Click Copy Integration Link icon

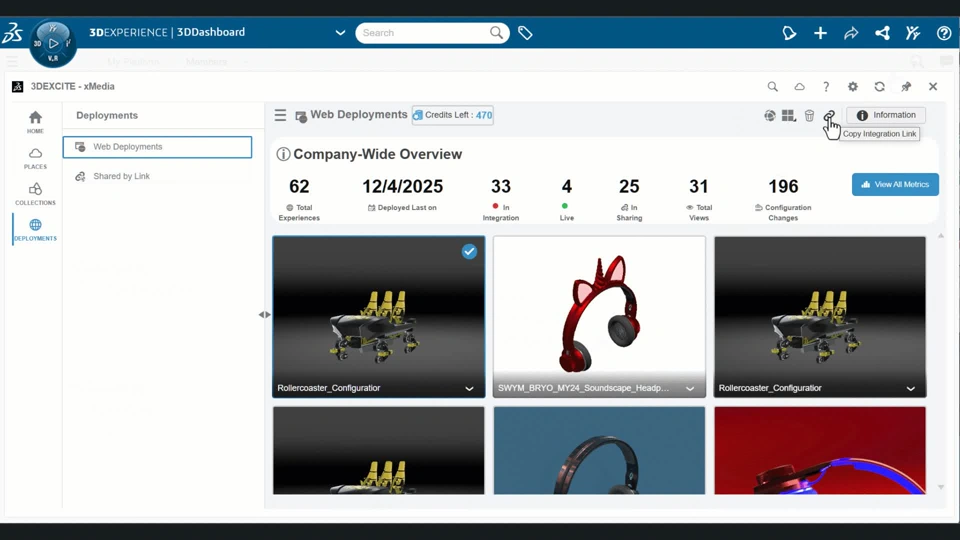pos(830,116)
